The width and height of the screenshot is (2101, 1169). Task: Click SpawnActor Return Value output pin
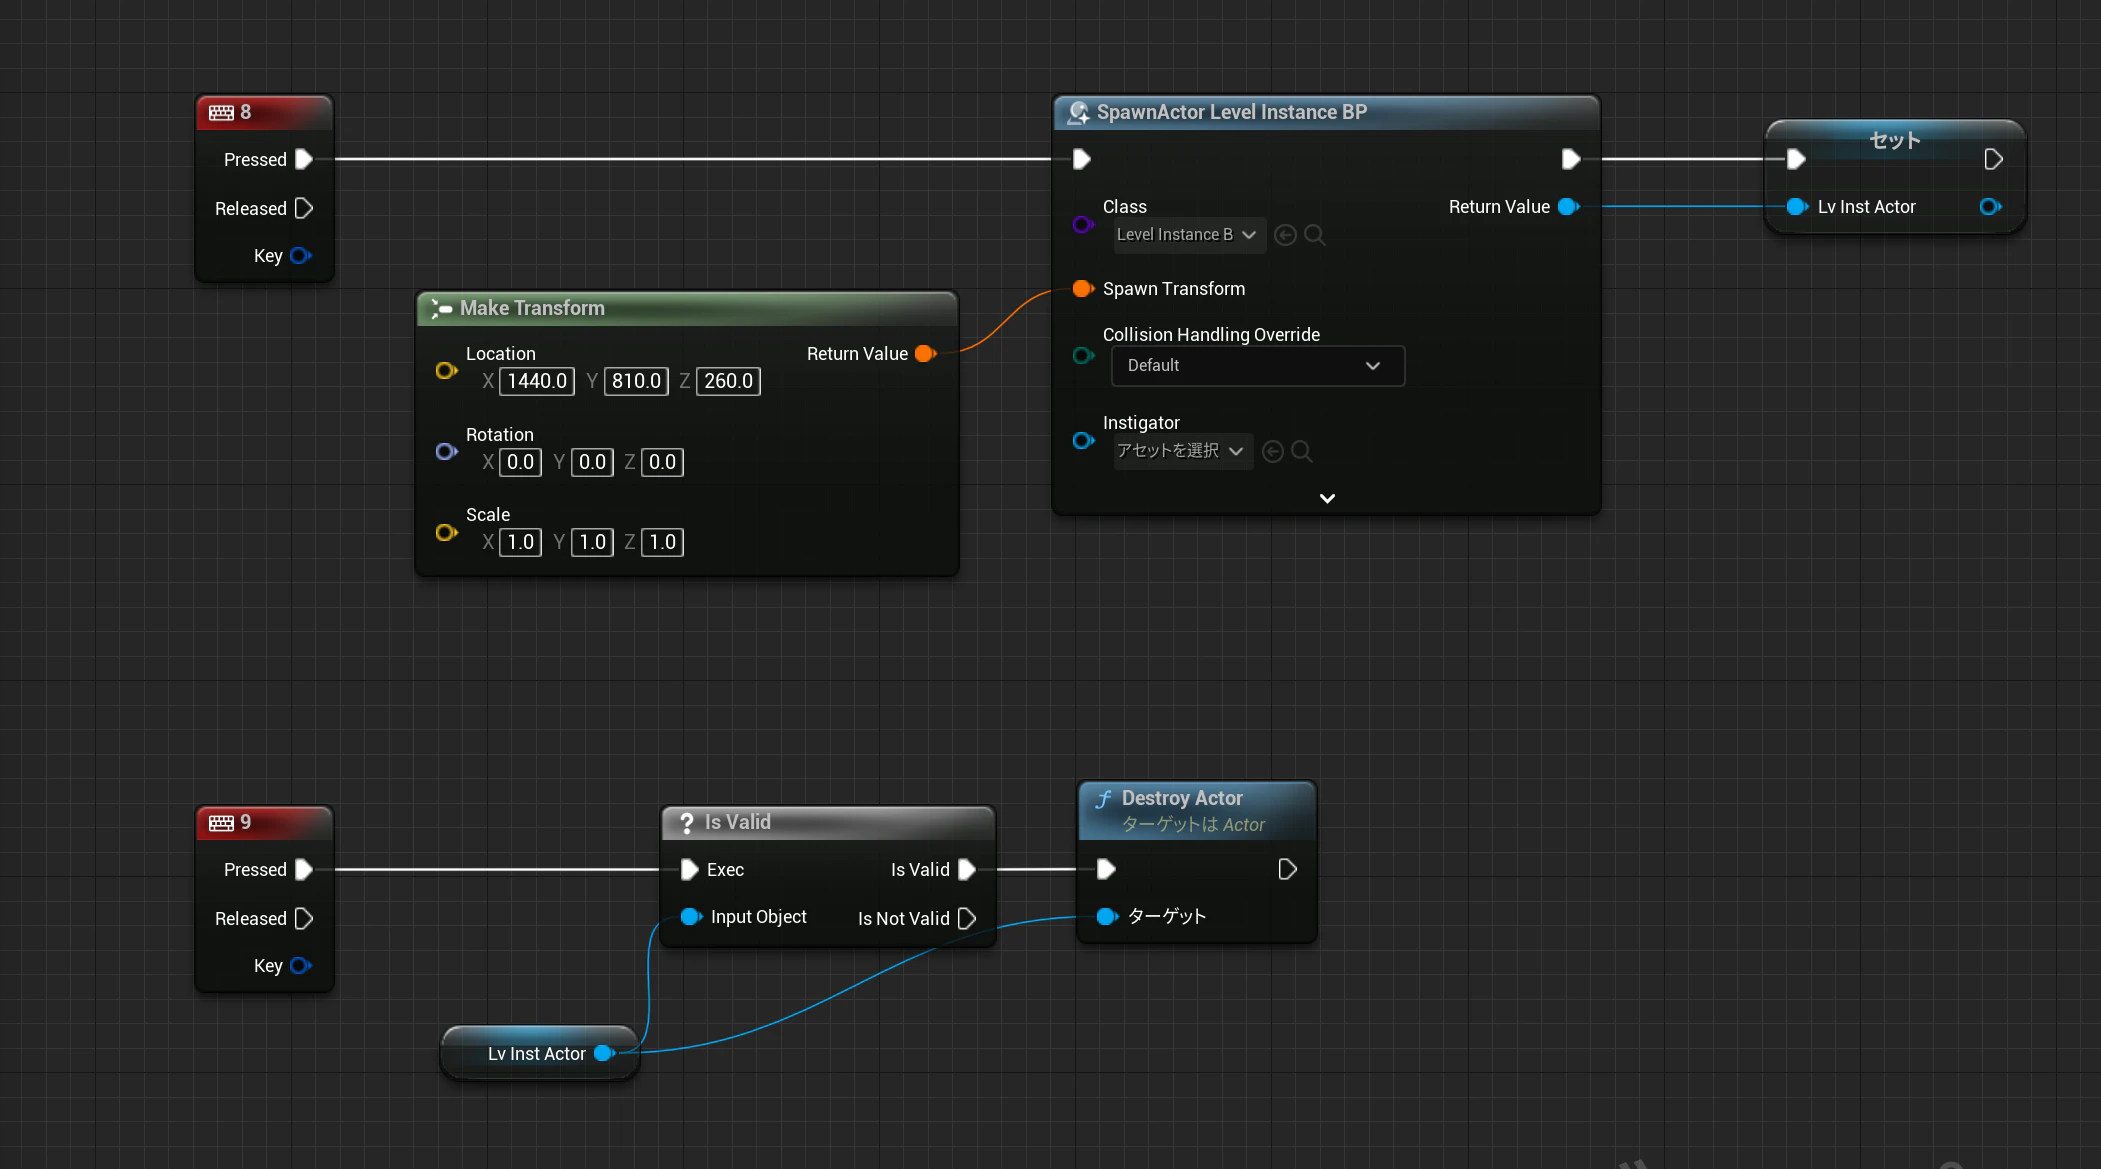pyautogui.click(x=1568, y=206)
